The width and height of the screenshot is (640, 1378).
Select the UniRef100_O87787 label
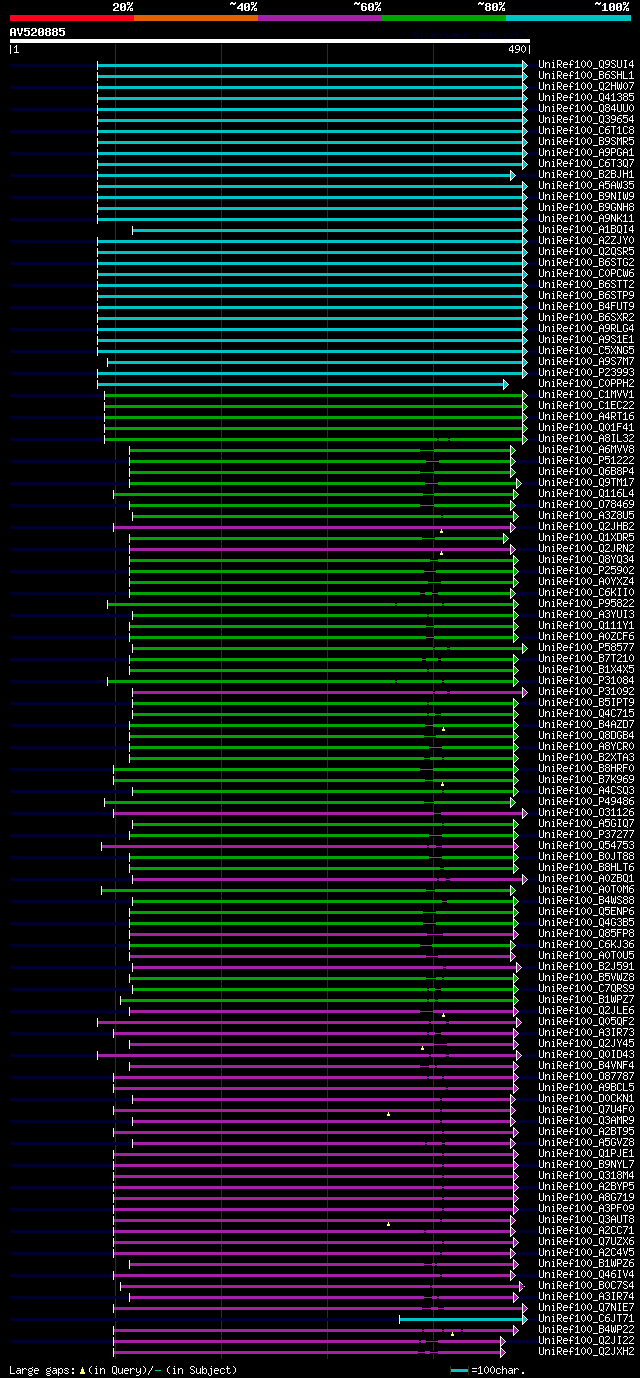[x=586, y=1076]
